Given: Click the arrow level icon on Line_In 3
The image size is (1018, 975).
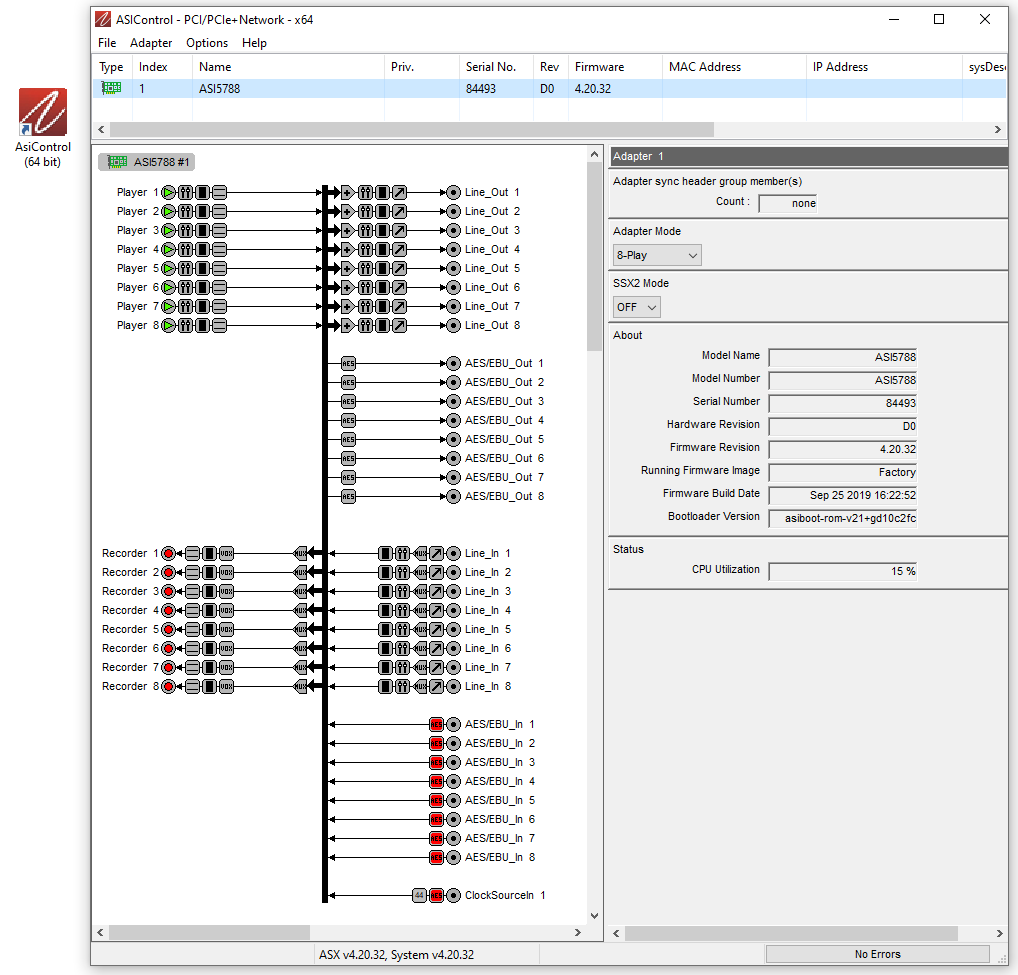Looking at the screenshot, I should pyautogui.click(x=436, y=591).
